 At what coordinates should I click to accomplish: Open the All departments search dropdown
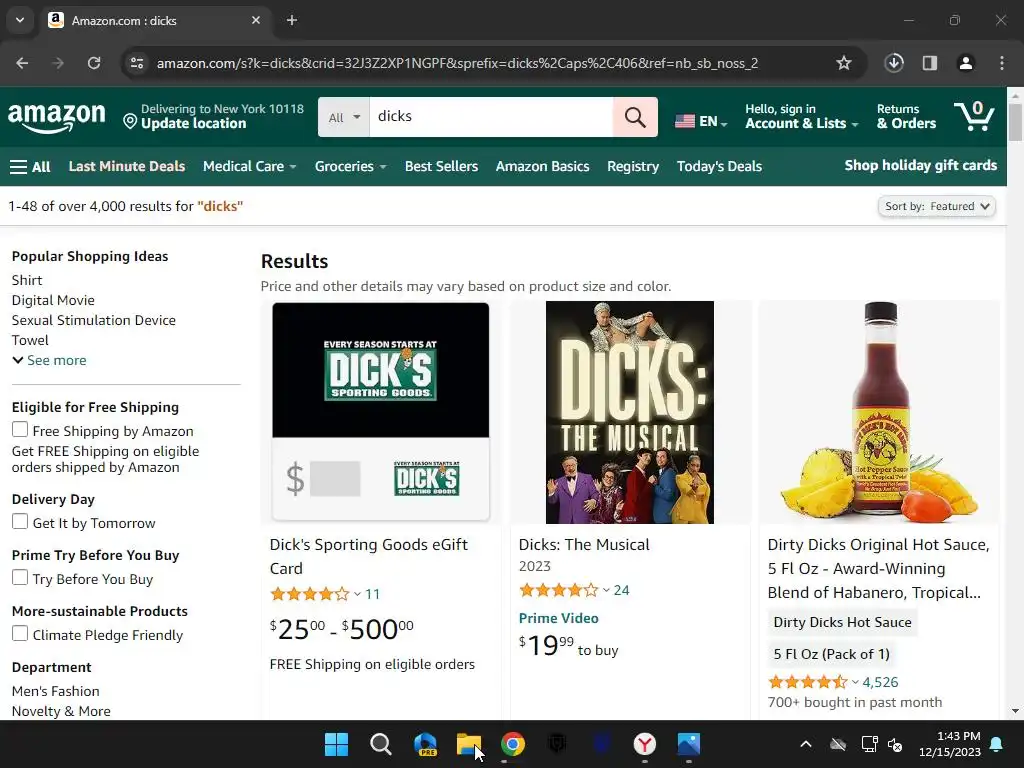point(344,118)
